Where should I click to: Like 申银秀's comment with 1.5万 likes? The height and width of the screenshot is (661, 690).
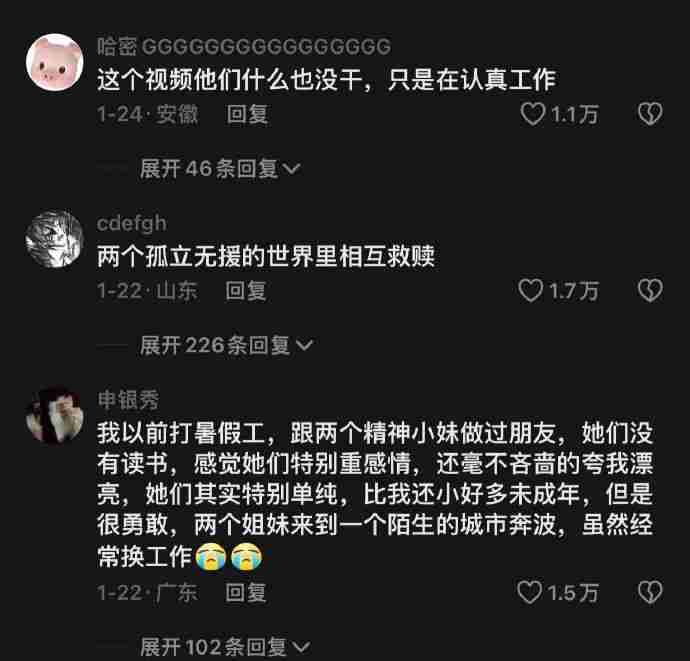529,592
